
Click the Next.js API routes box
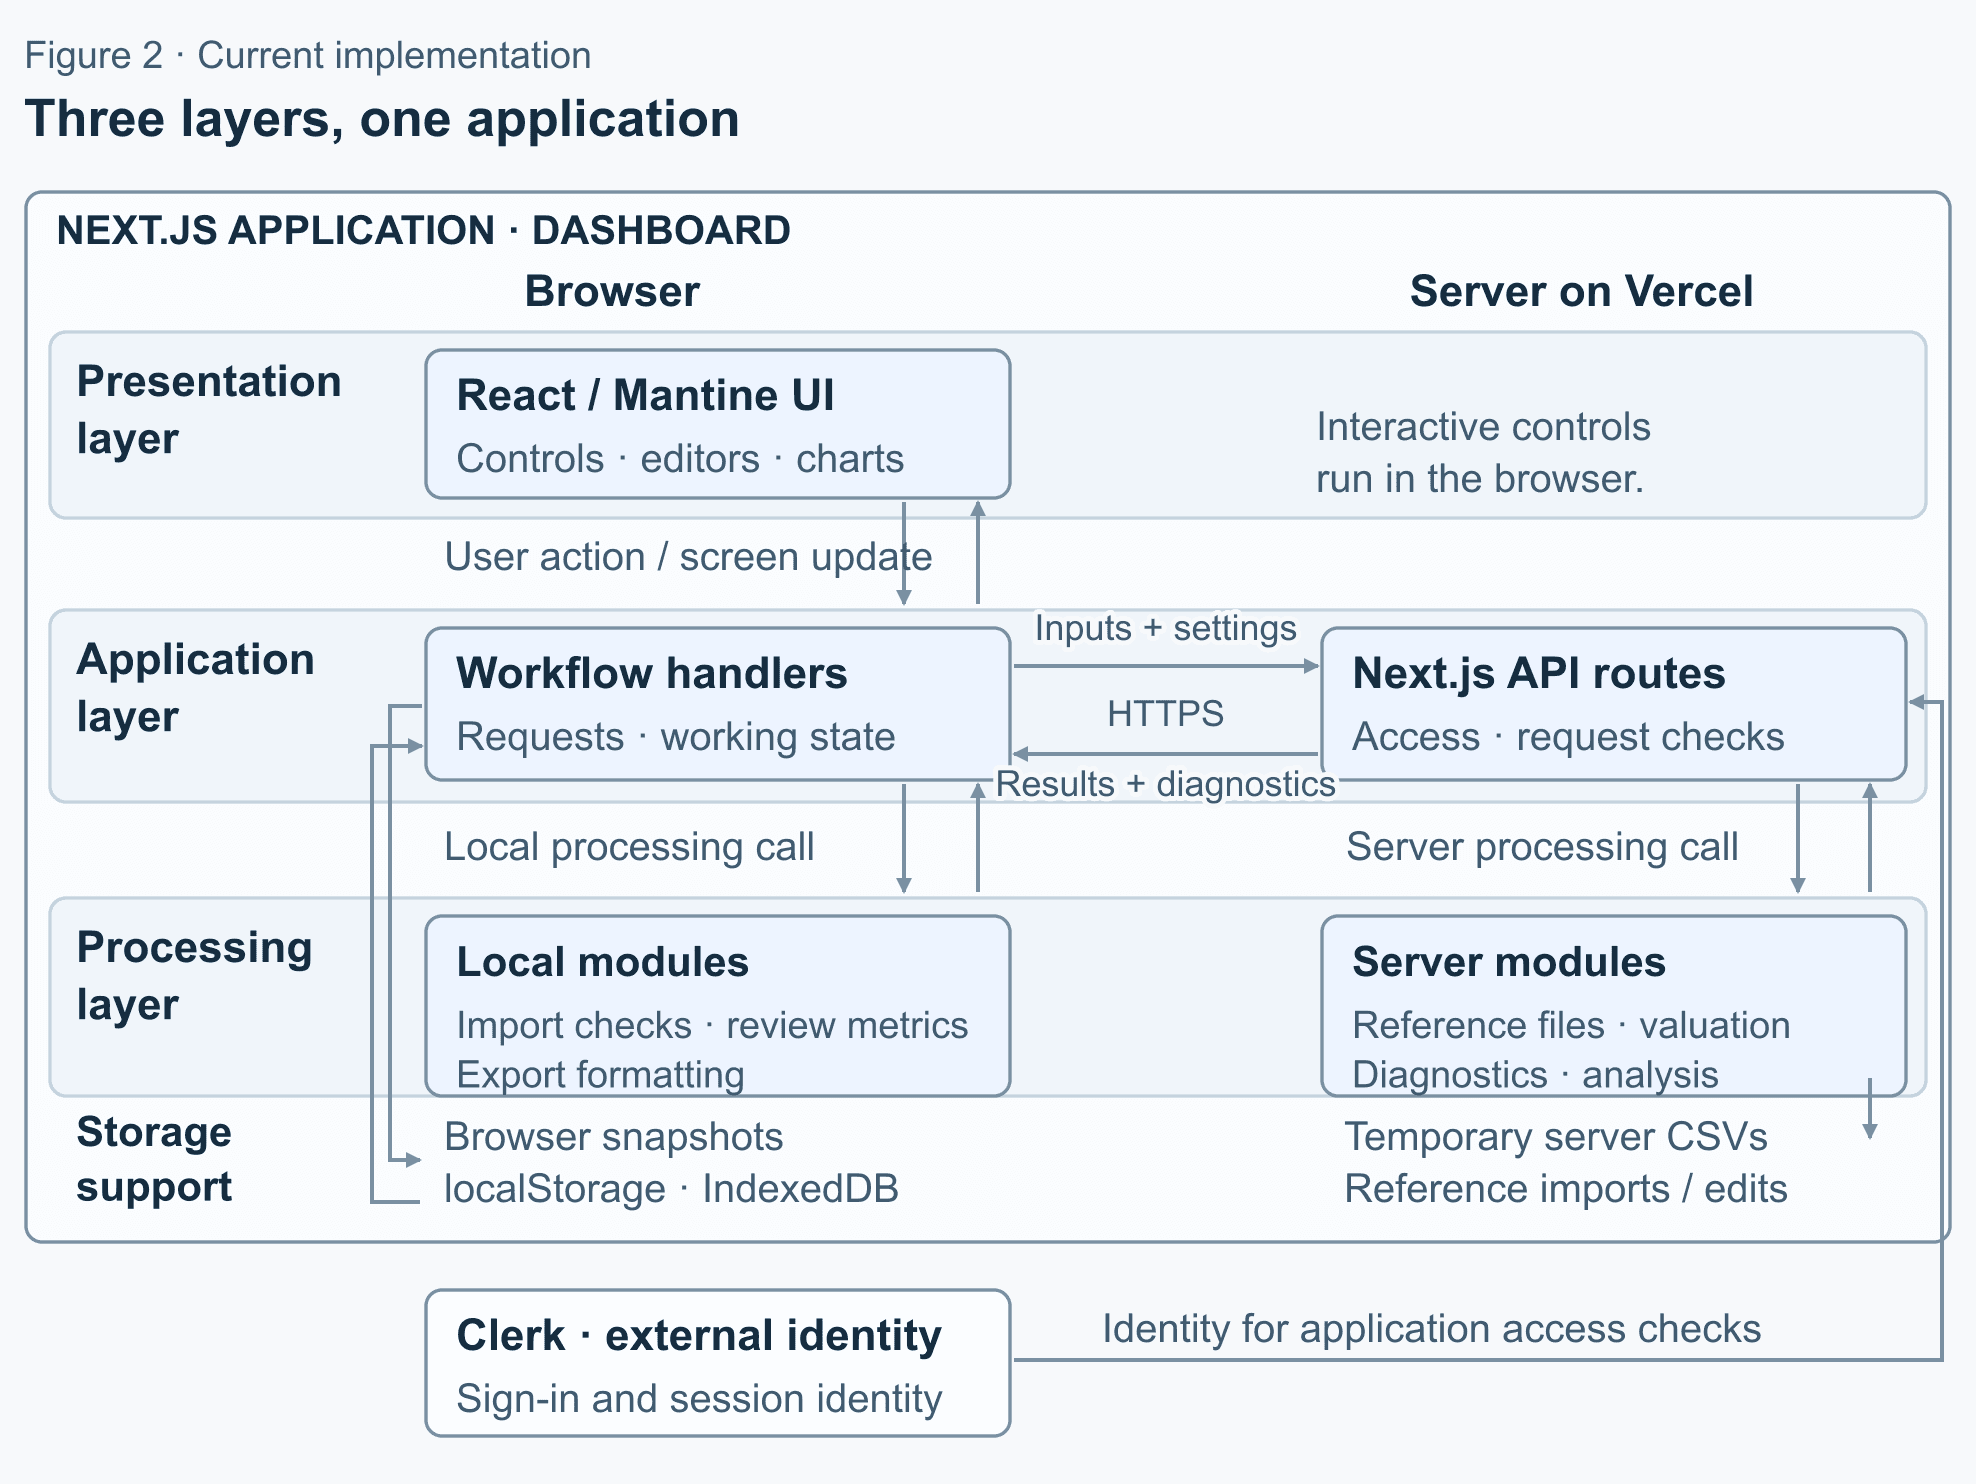point(1613,704)
